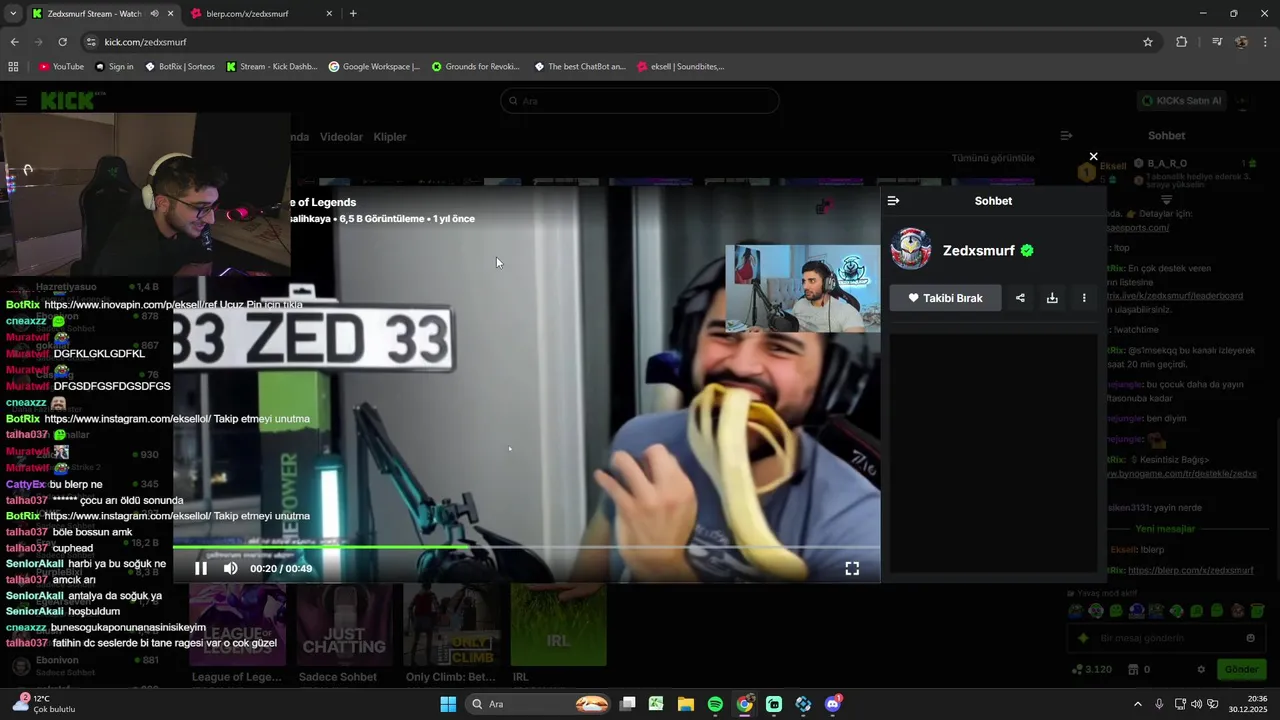Image resolution: width=1280 pixels, height=720 pixels.
Task: Open apps grid in bookmarks bar
Action: pos(13,67)
